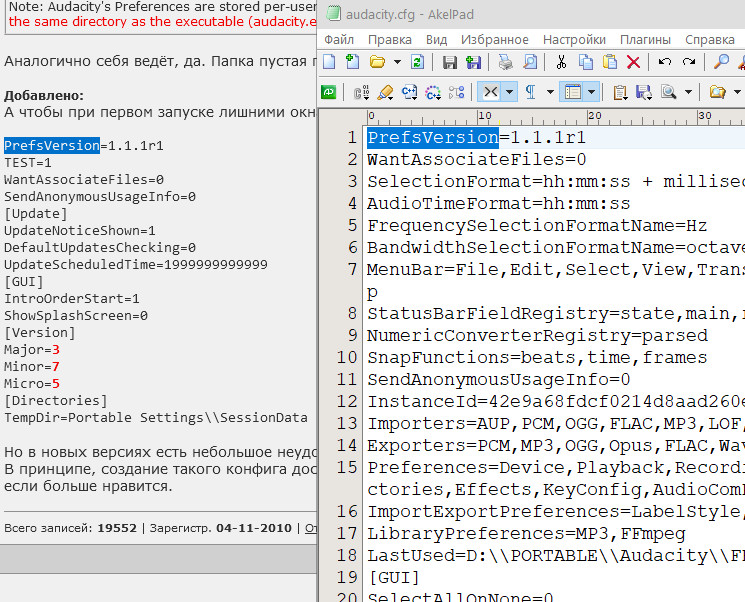Click the [GUI] line in AkelPad editor

[394, 578]
